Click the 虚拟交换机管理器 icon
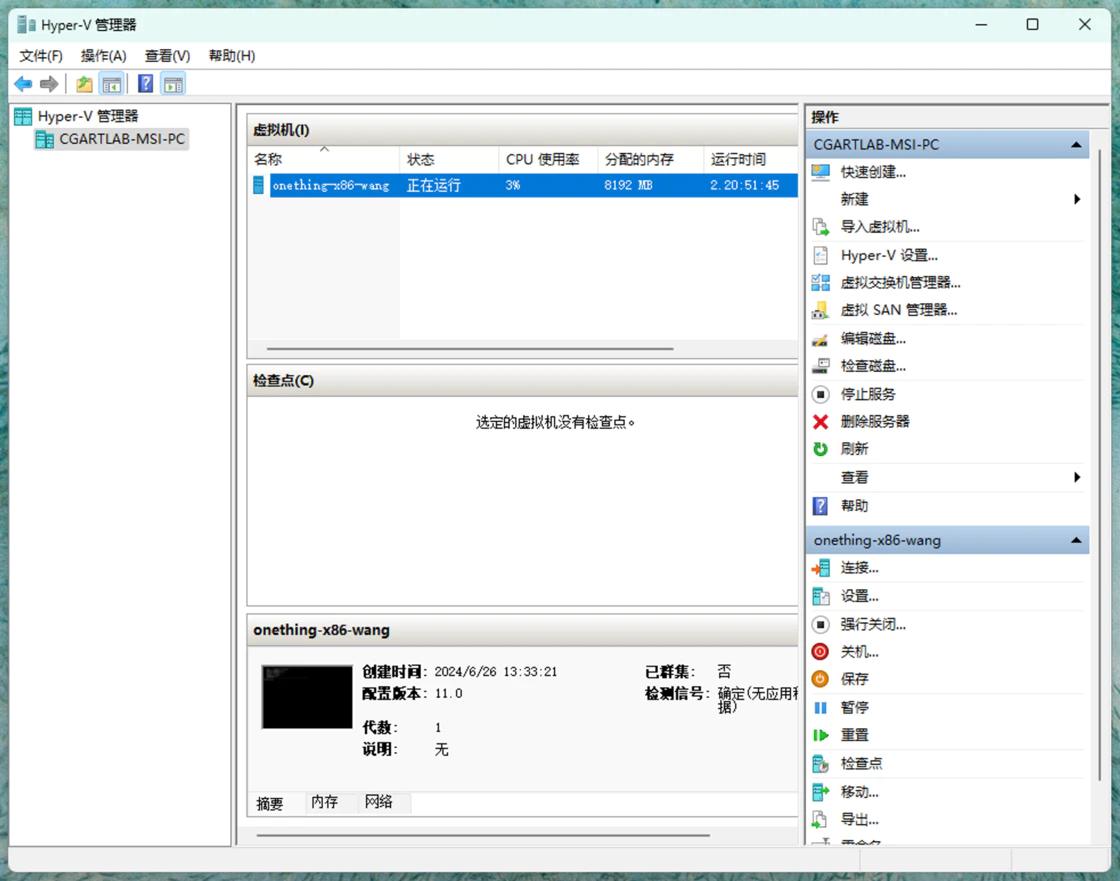The width and height of the screenshot is (1120, 881). (x=821, y=283)
